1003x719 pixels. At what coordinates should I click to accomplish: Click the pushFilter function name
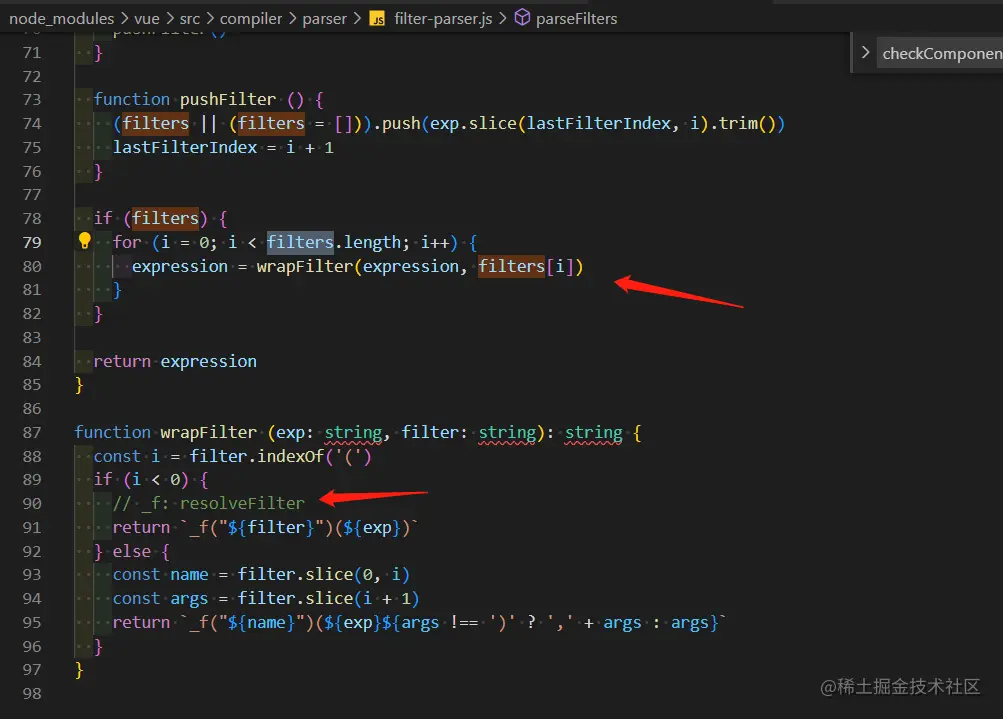228,99
